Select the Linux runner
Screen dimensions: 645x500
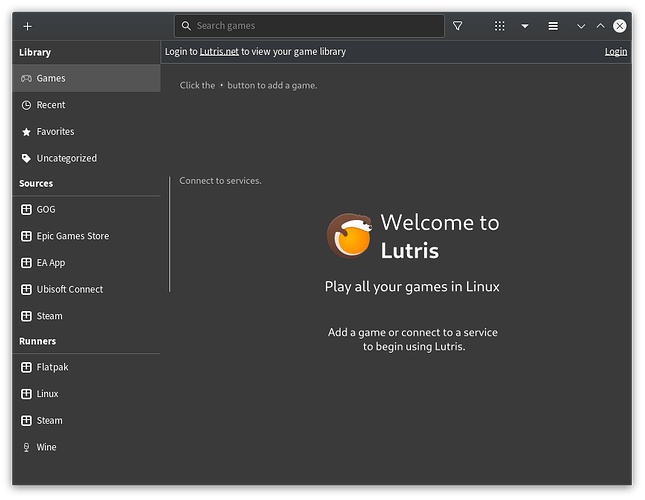pos(86,394)
